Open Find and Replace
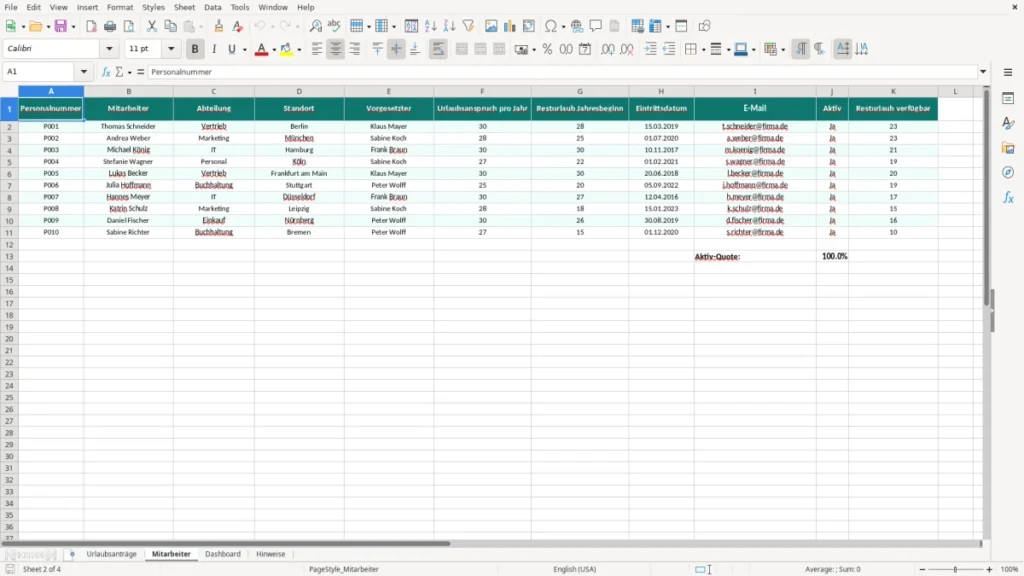The width and height of the screenshot is (1024, 576). click(315, 26)
